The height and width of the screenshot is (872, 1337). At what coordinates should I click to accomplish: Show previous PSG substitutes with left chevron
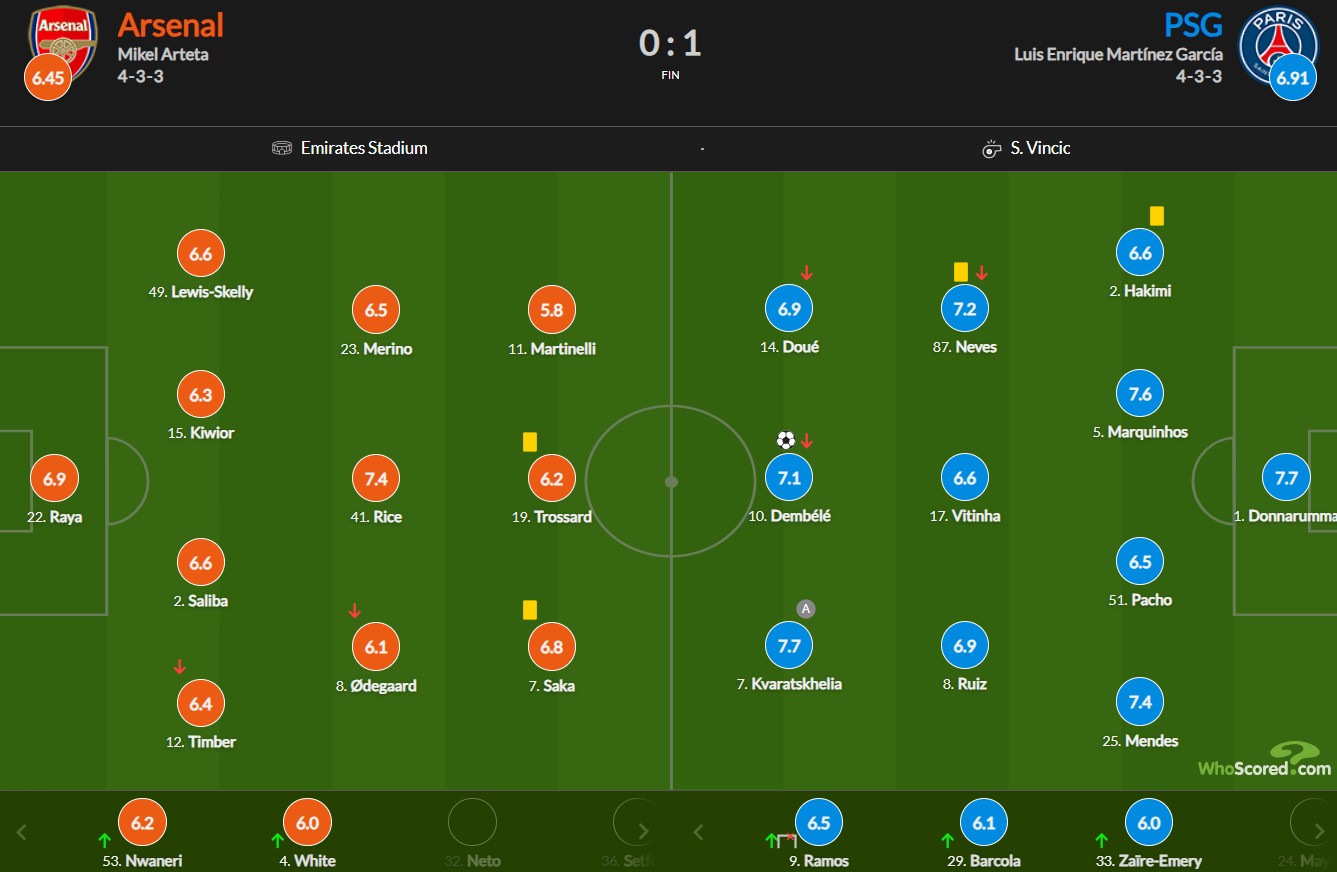click(699, 832)
